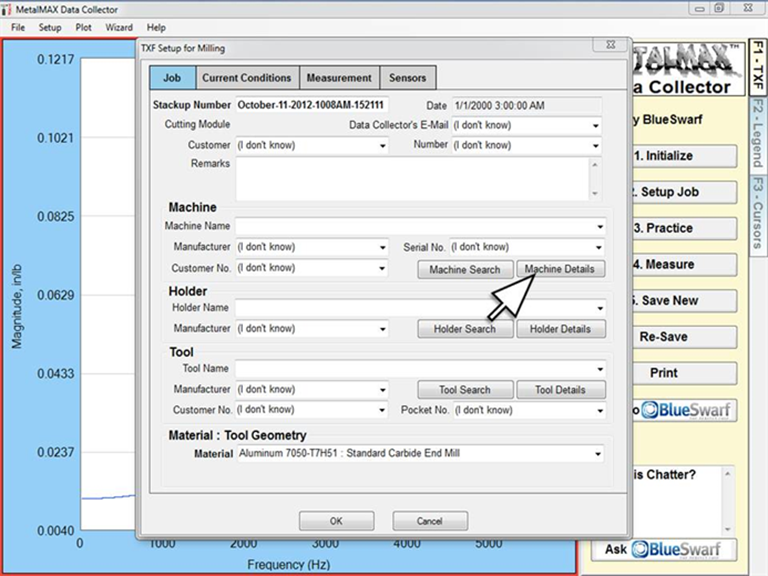Close the MetalMAX Data Collector window
Image resolution: width=768 pixels, height=576 pixels.
coord(747,8)
